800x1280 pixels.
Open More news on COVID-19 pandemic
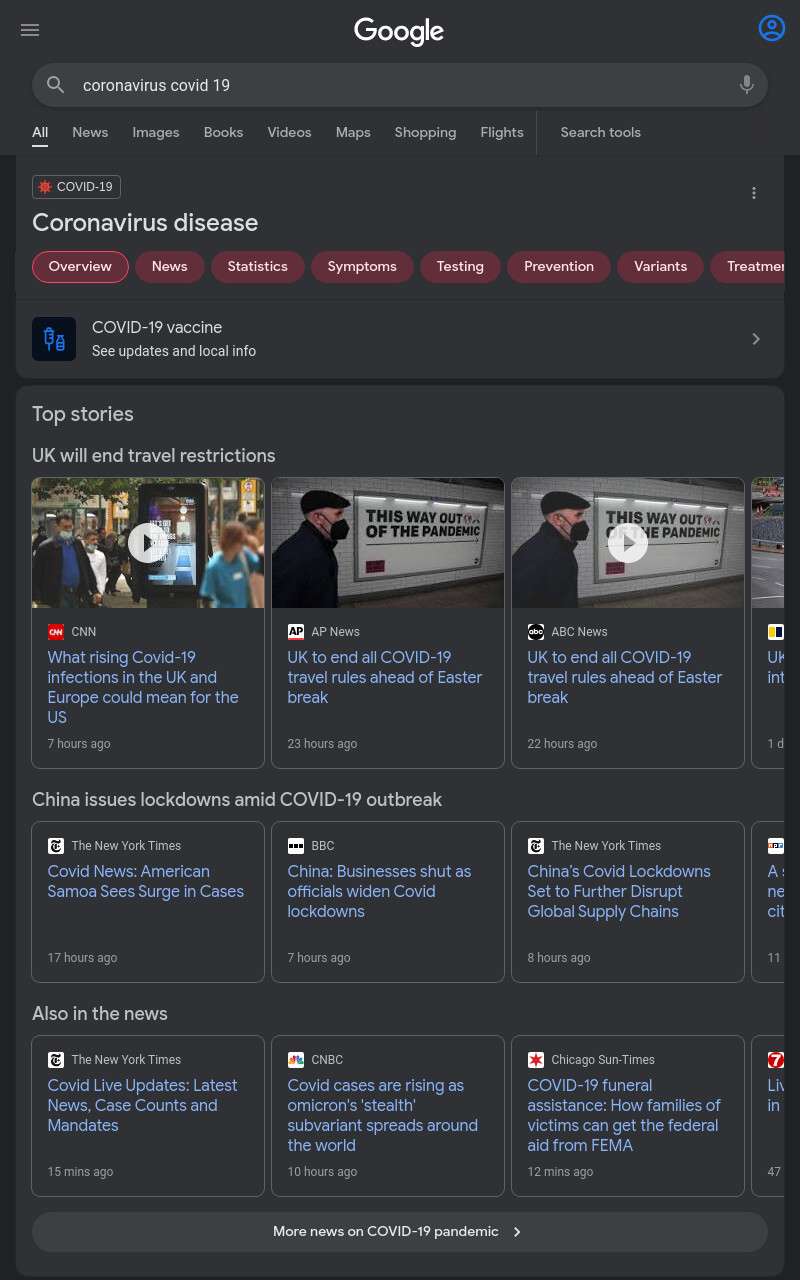click(x=400, y=1232)
